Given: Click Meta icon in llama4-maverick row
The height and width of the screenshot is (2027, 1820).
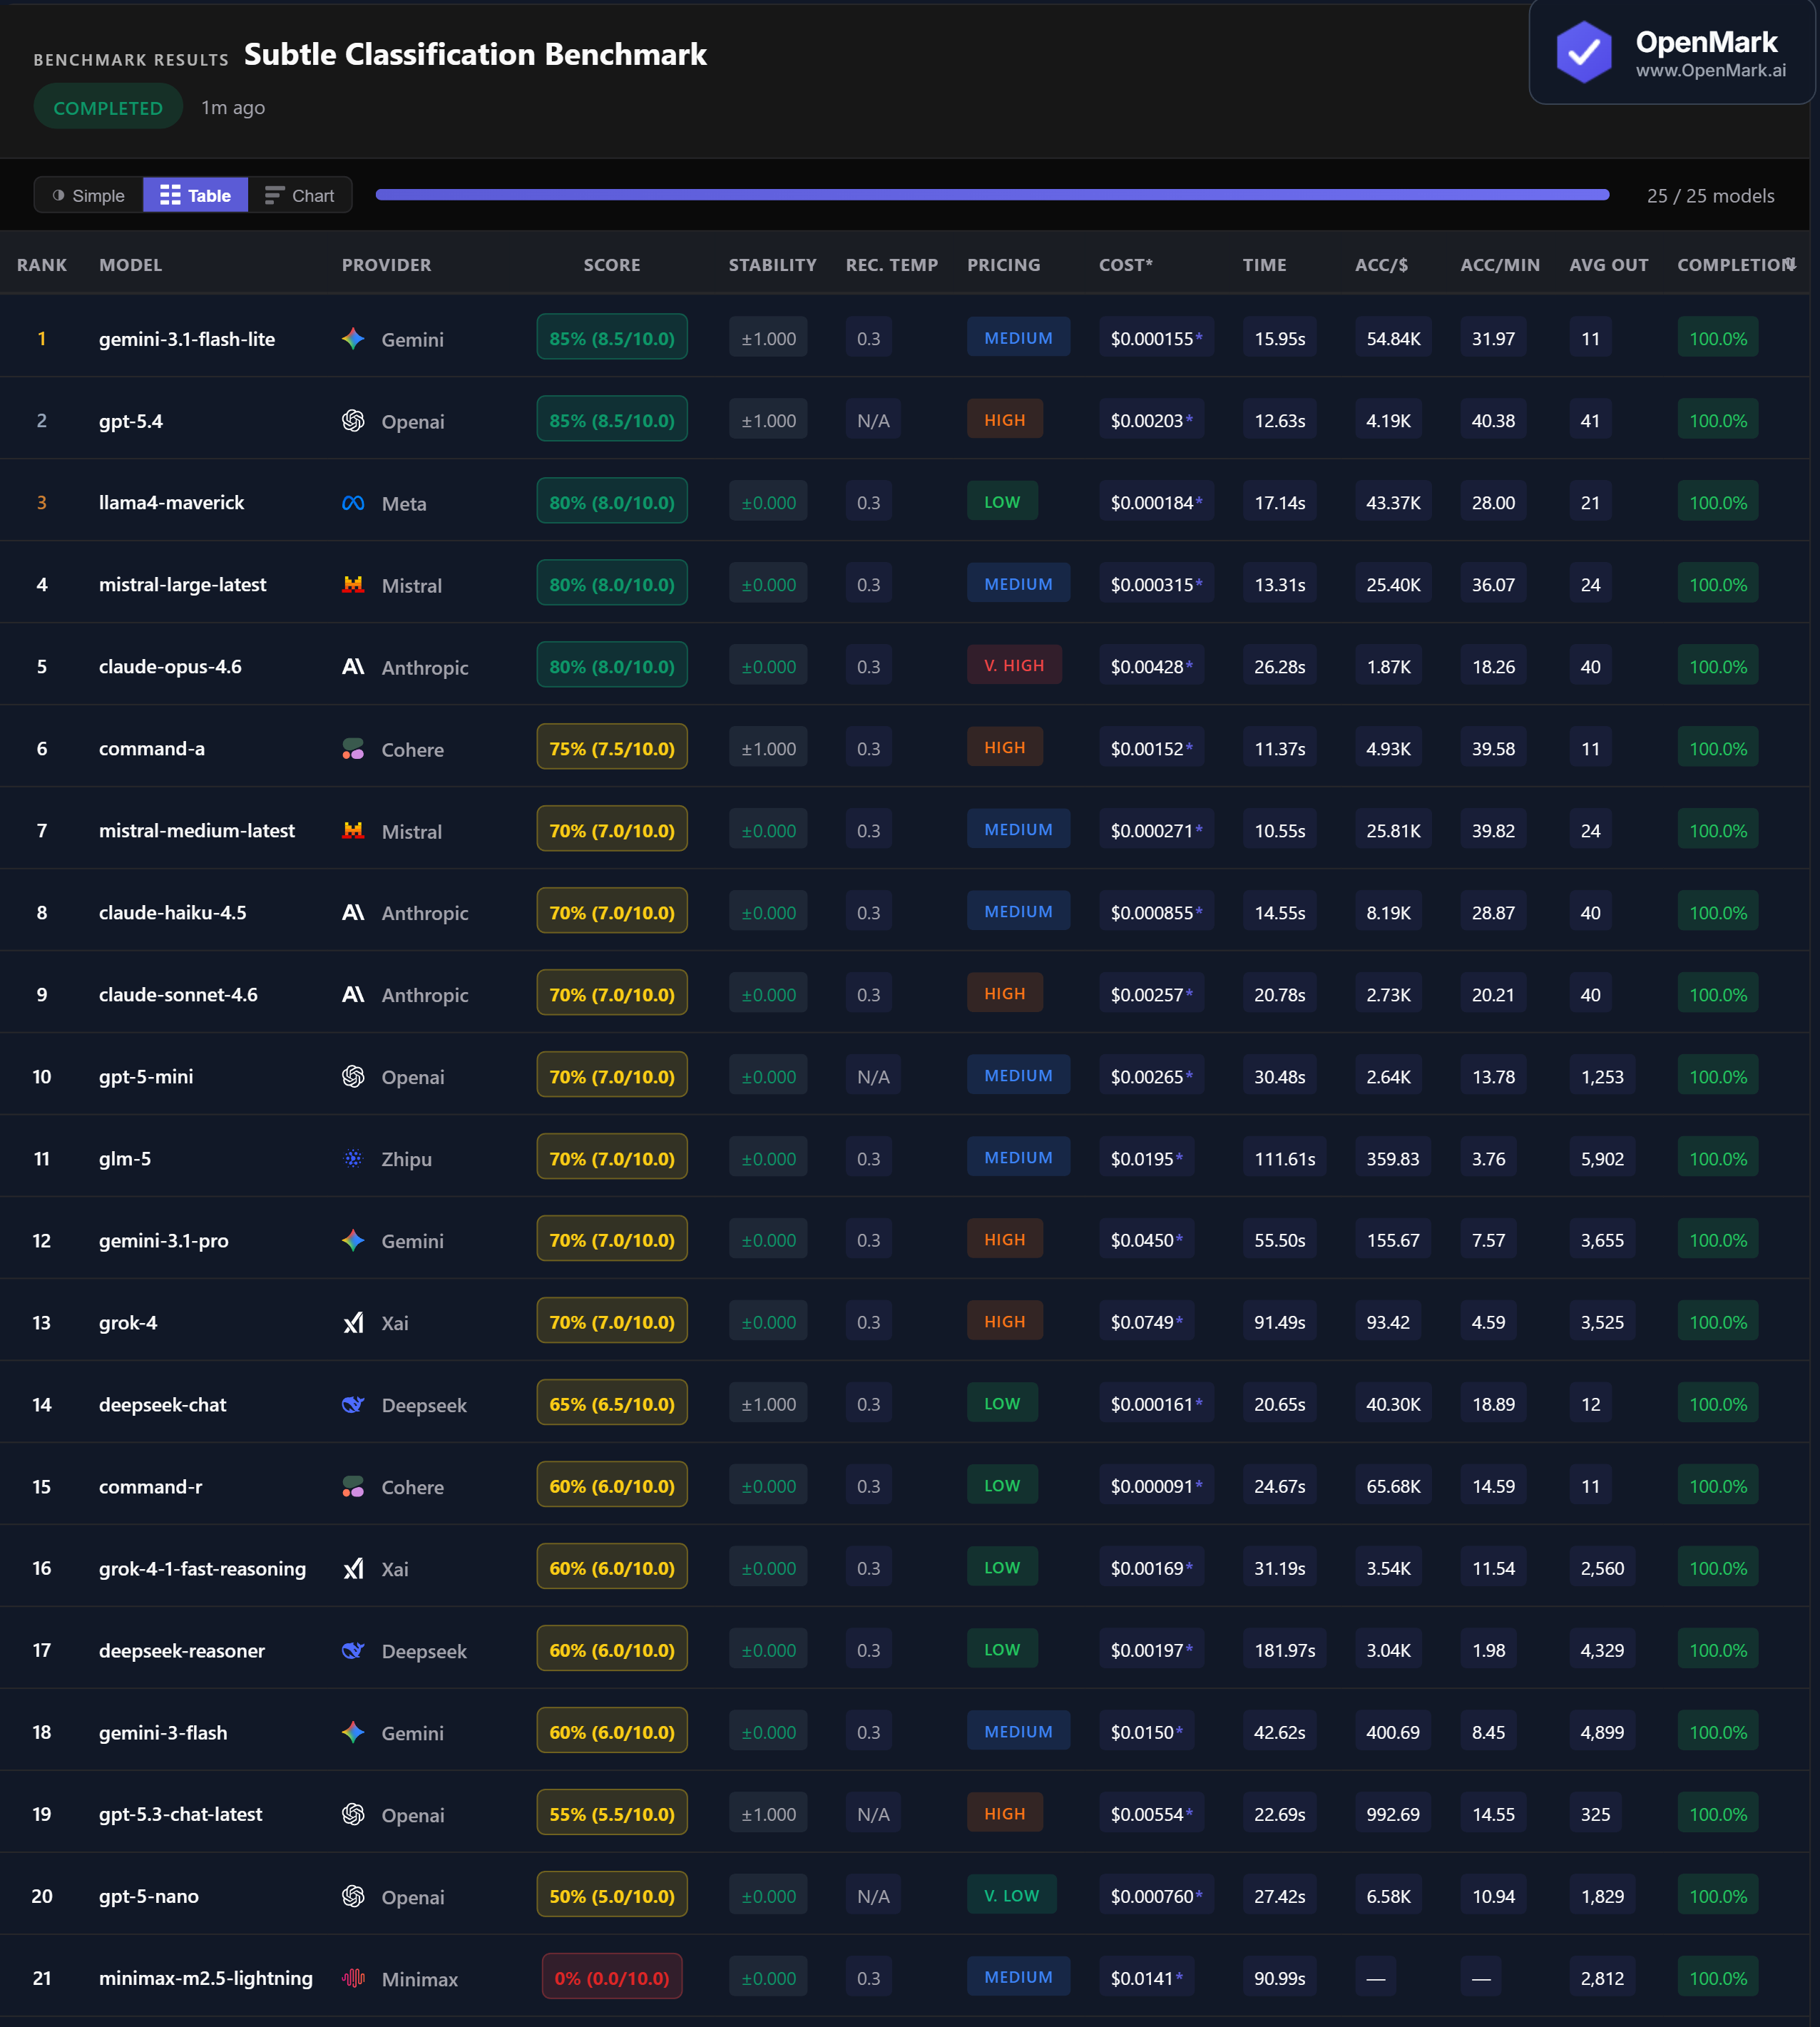Looking at the screenshot, I should click(x=353, y=503).
